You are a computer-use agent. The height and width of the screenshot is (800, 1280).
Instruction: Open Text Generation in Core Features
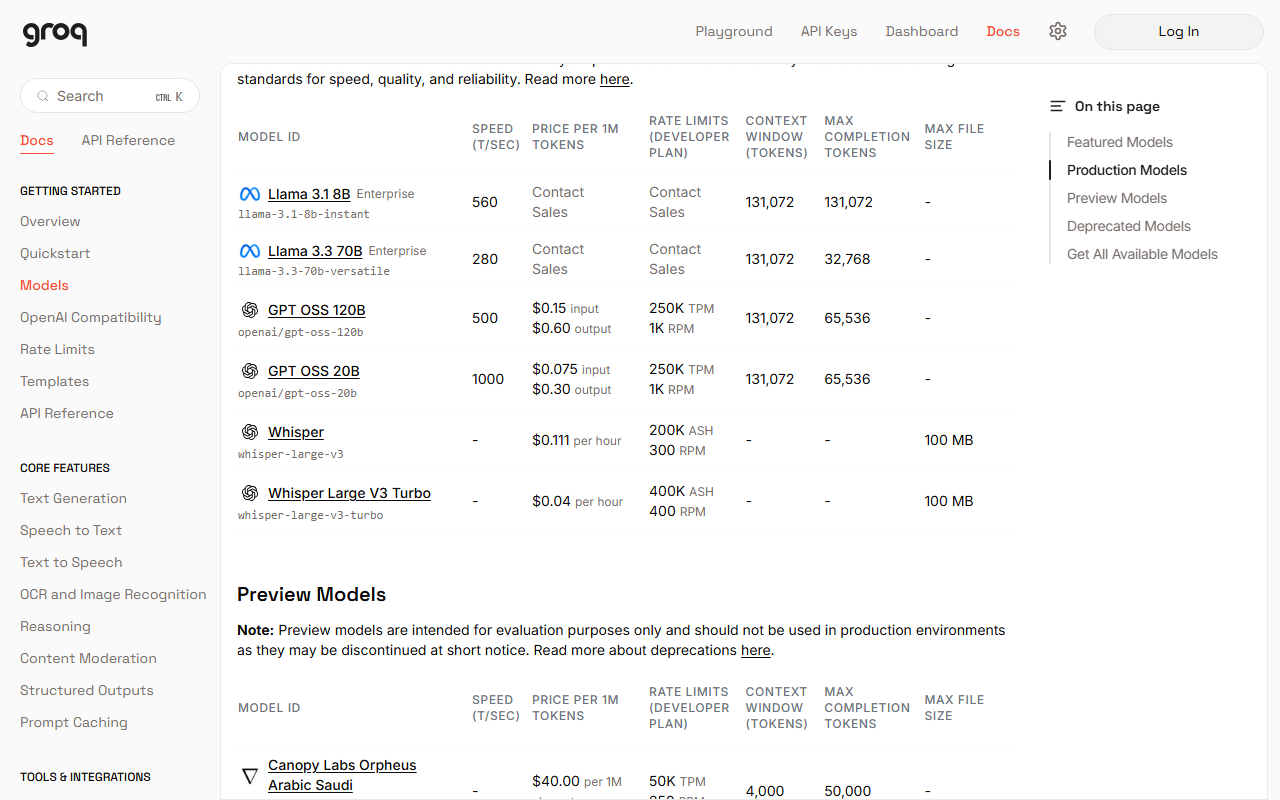pyautogui.click(x=73, y=498)
